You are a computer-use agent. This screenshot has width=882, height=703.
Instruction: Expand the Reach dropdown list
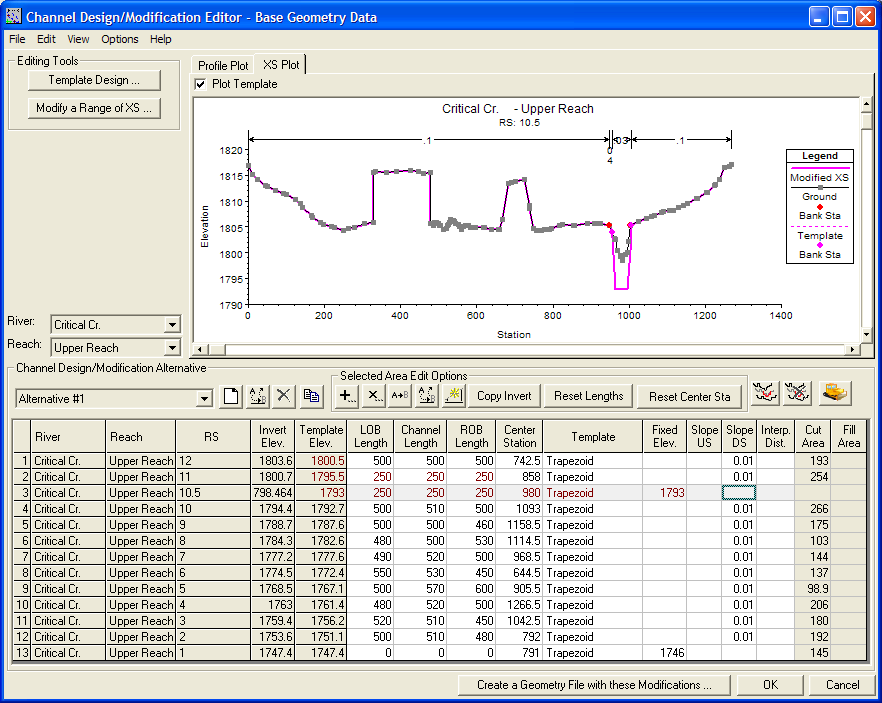[x=172, y=348]
